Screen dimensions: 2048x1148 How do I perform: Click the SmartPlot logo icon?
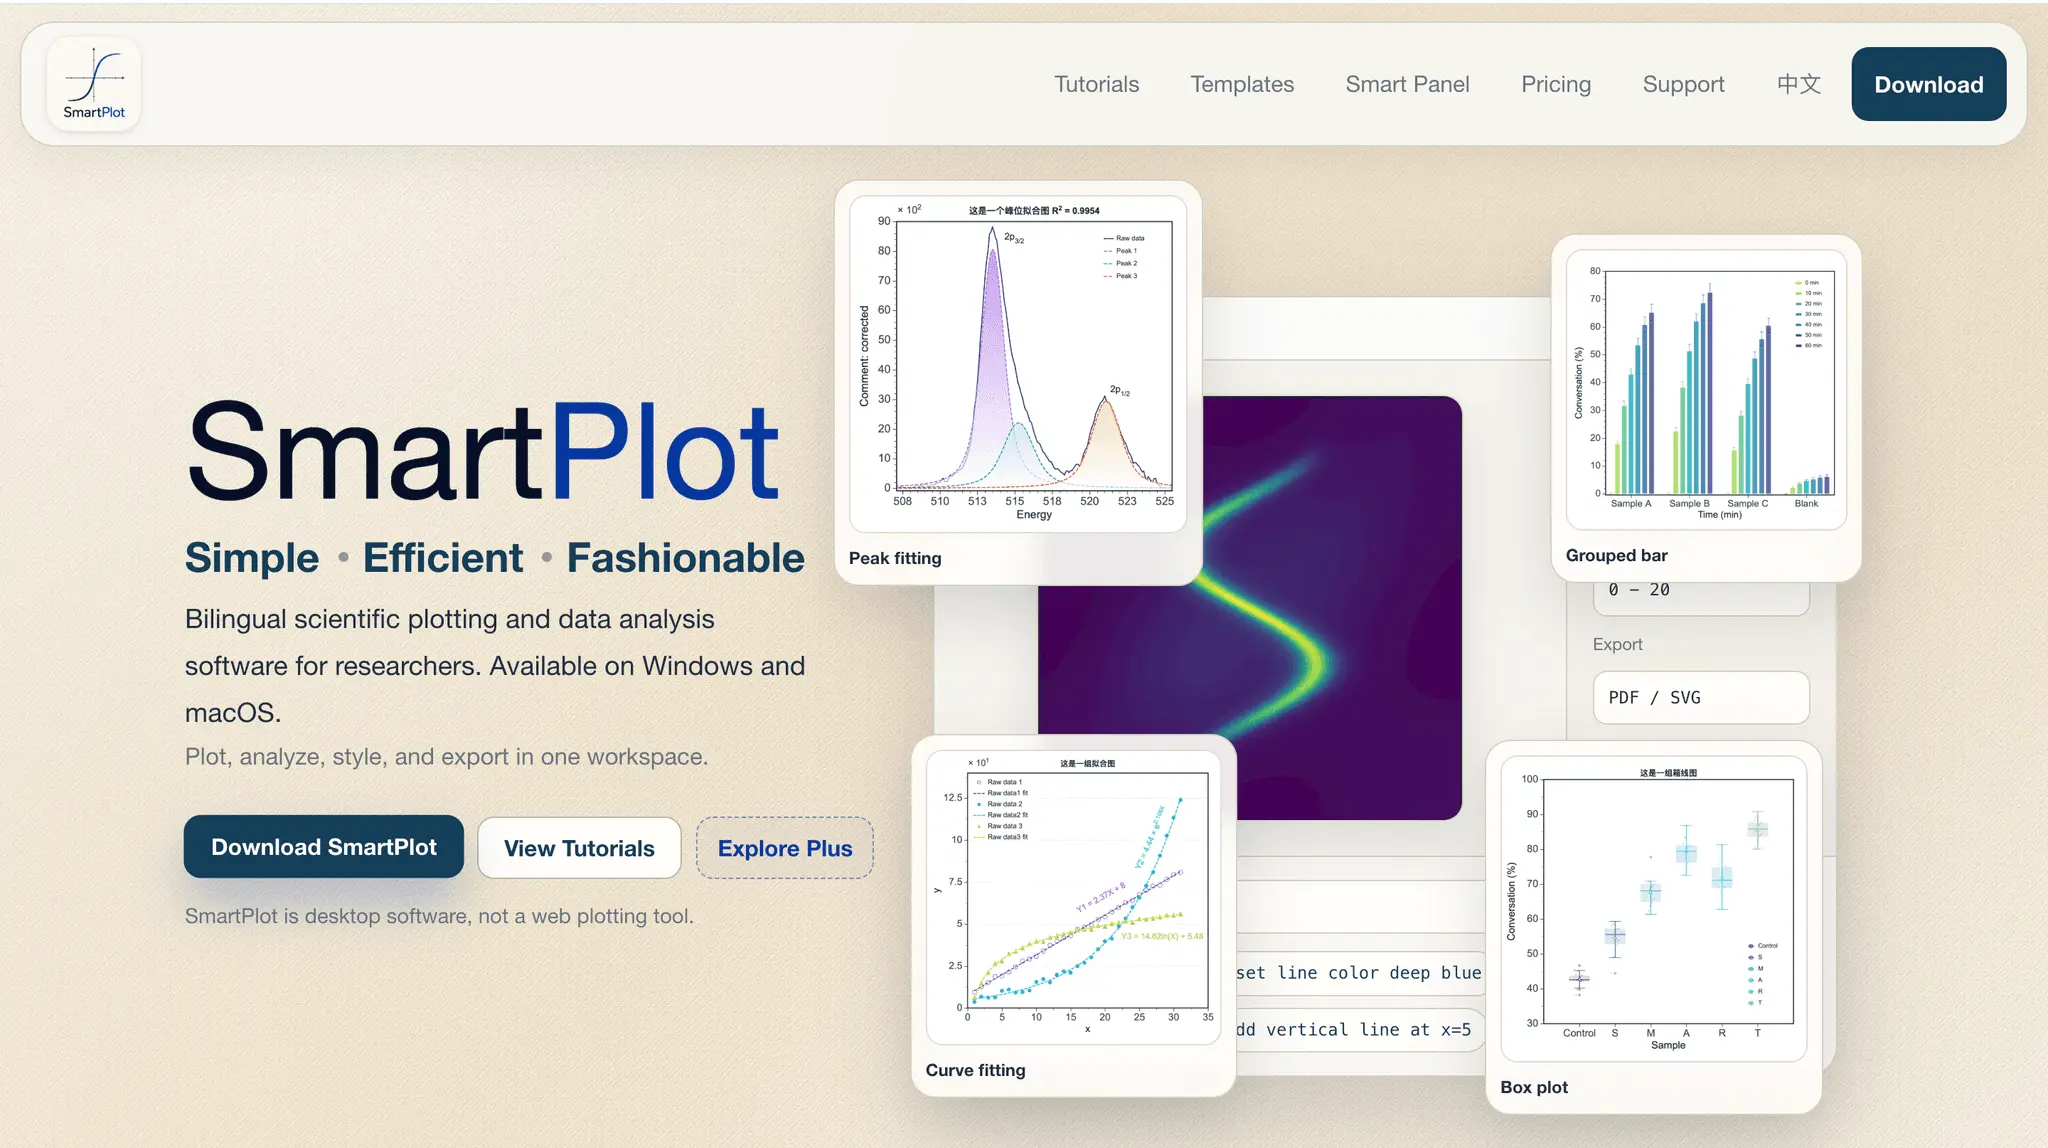(x=94, y=84)
